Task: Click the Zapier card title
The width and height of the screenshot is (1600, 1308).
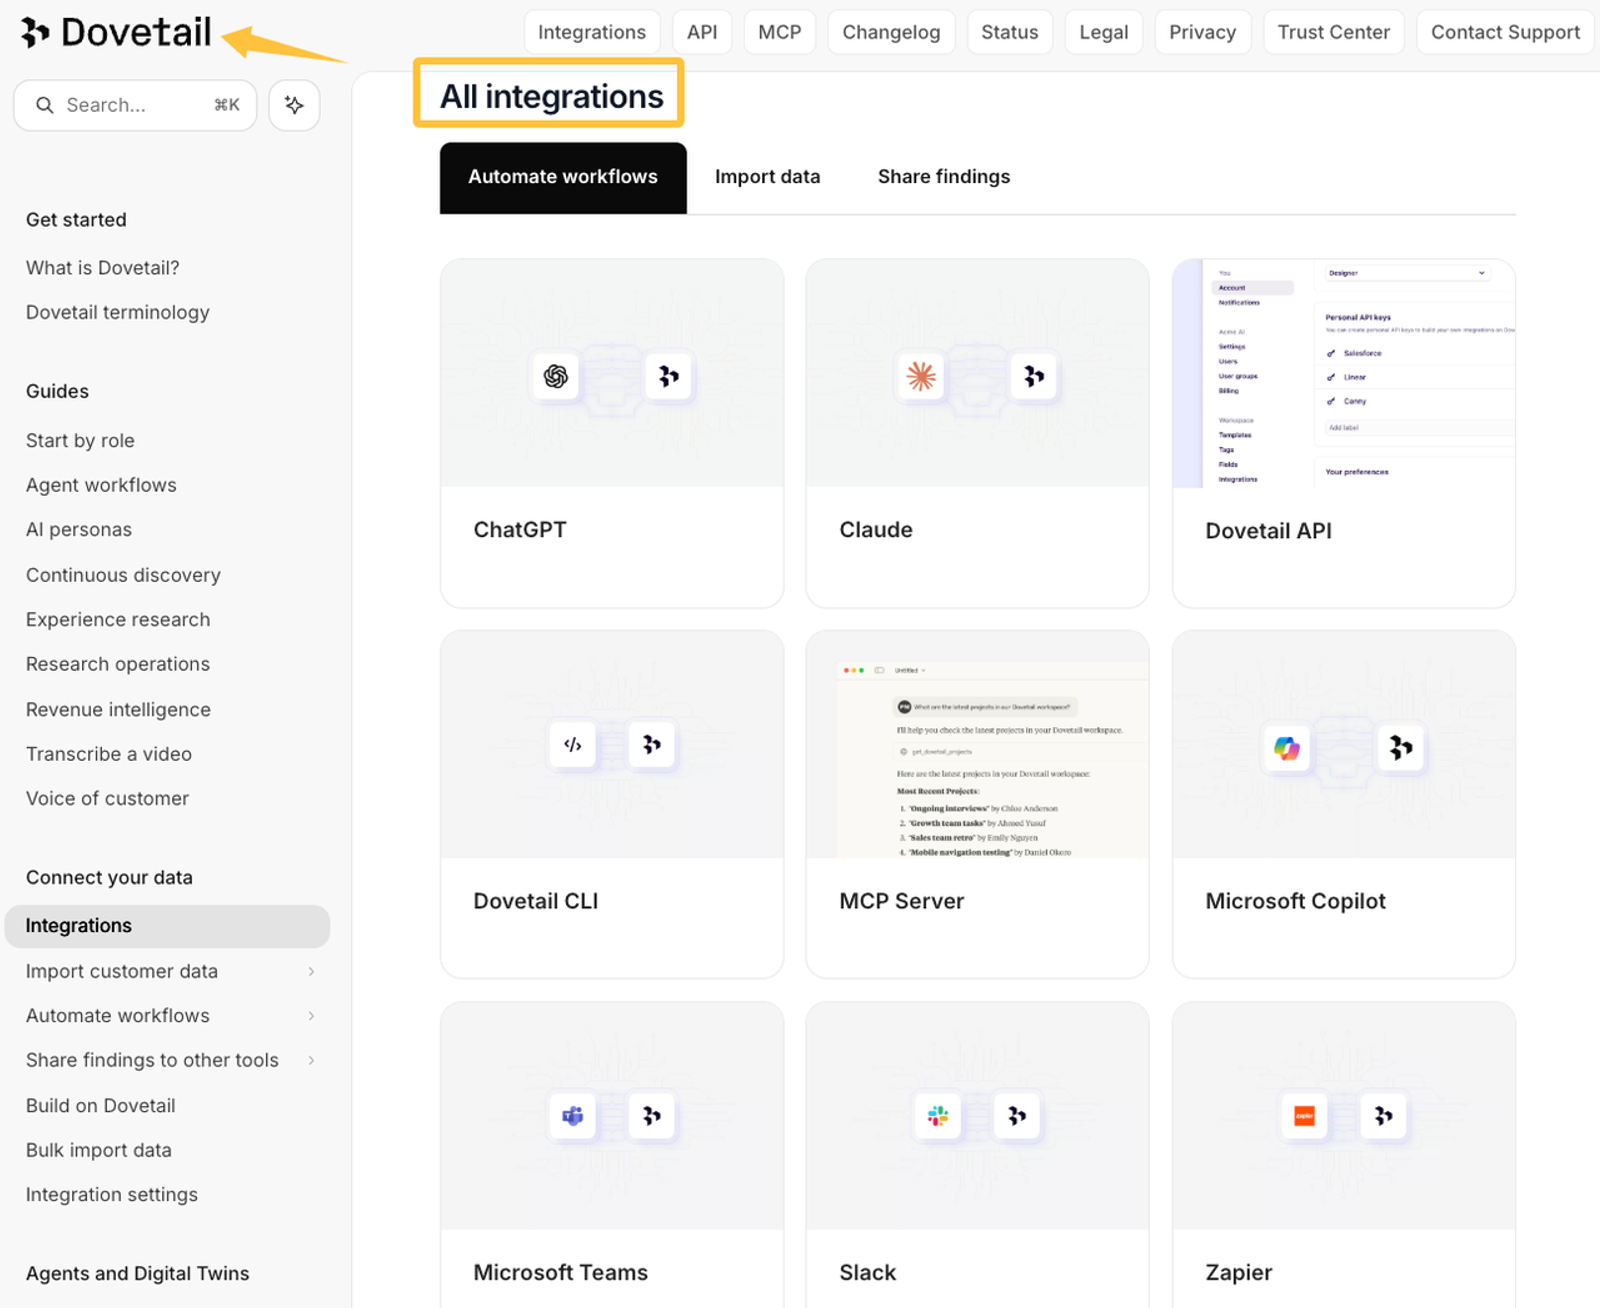Action: tap(1238, 1273)
